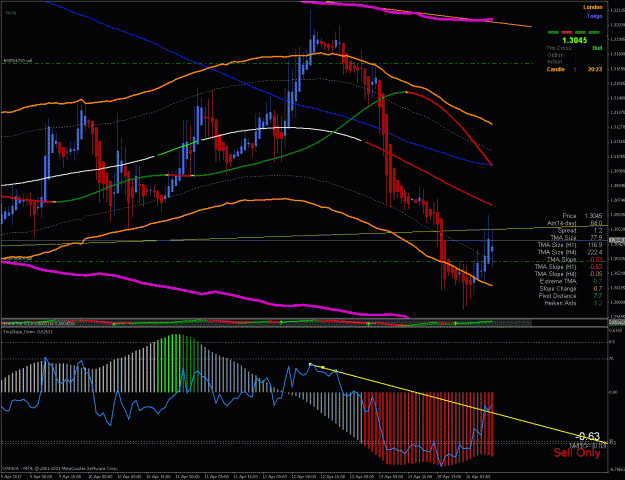Screen dimensions: 625x480
Task: Click the orange London session label
Action: (593, 7)
